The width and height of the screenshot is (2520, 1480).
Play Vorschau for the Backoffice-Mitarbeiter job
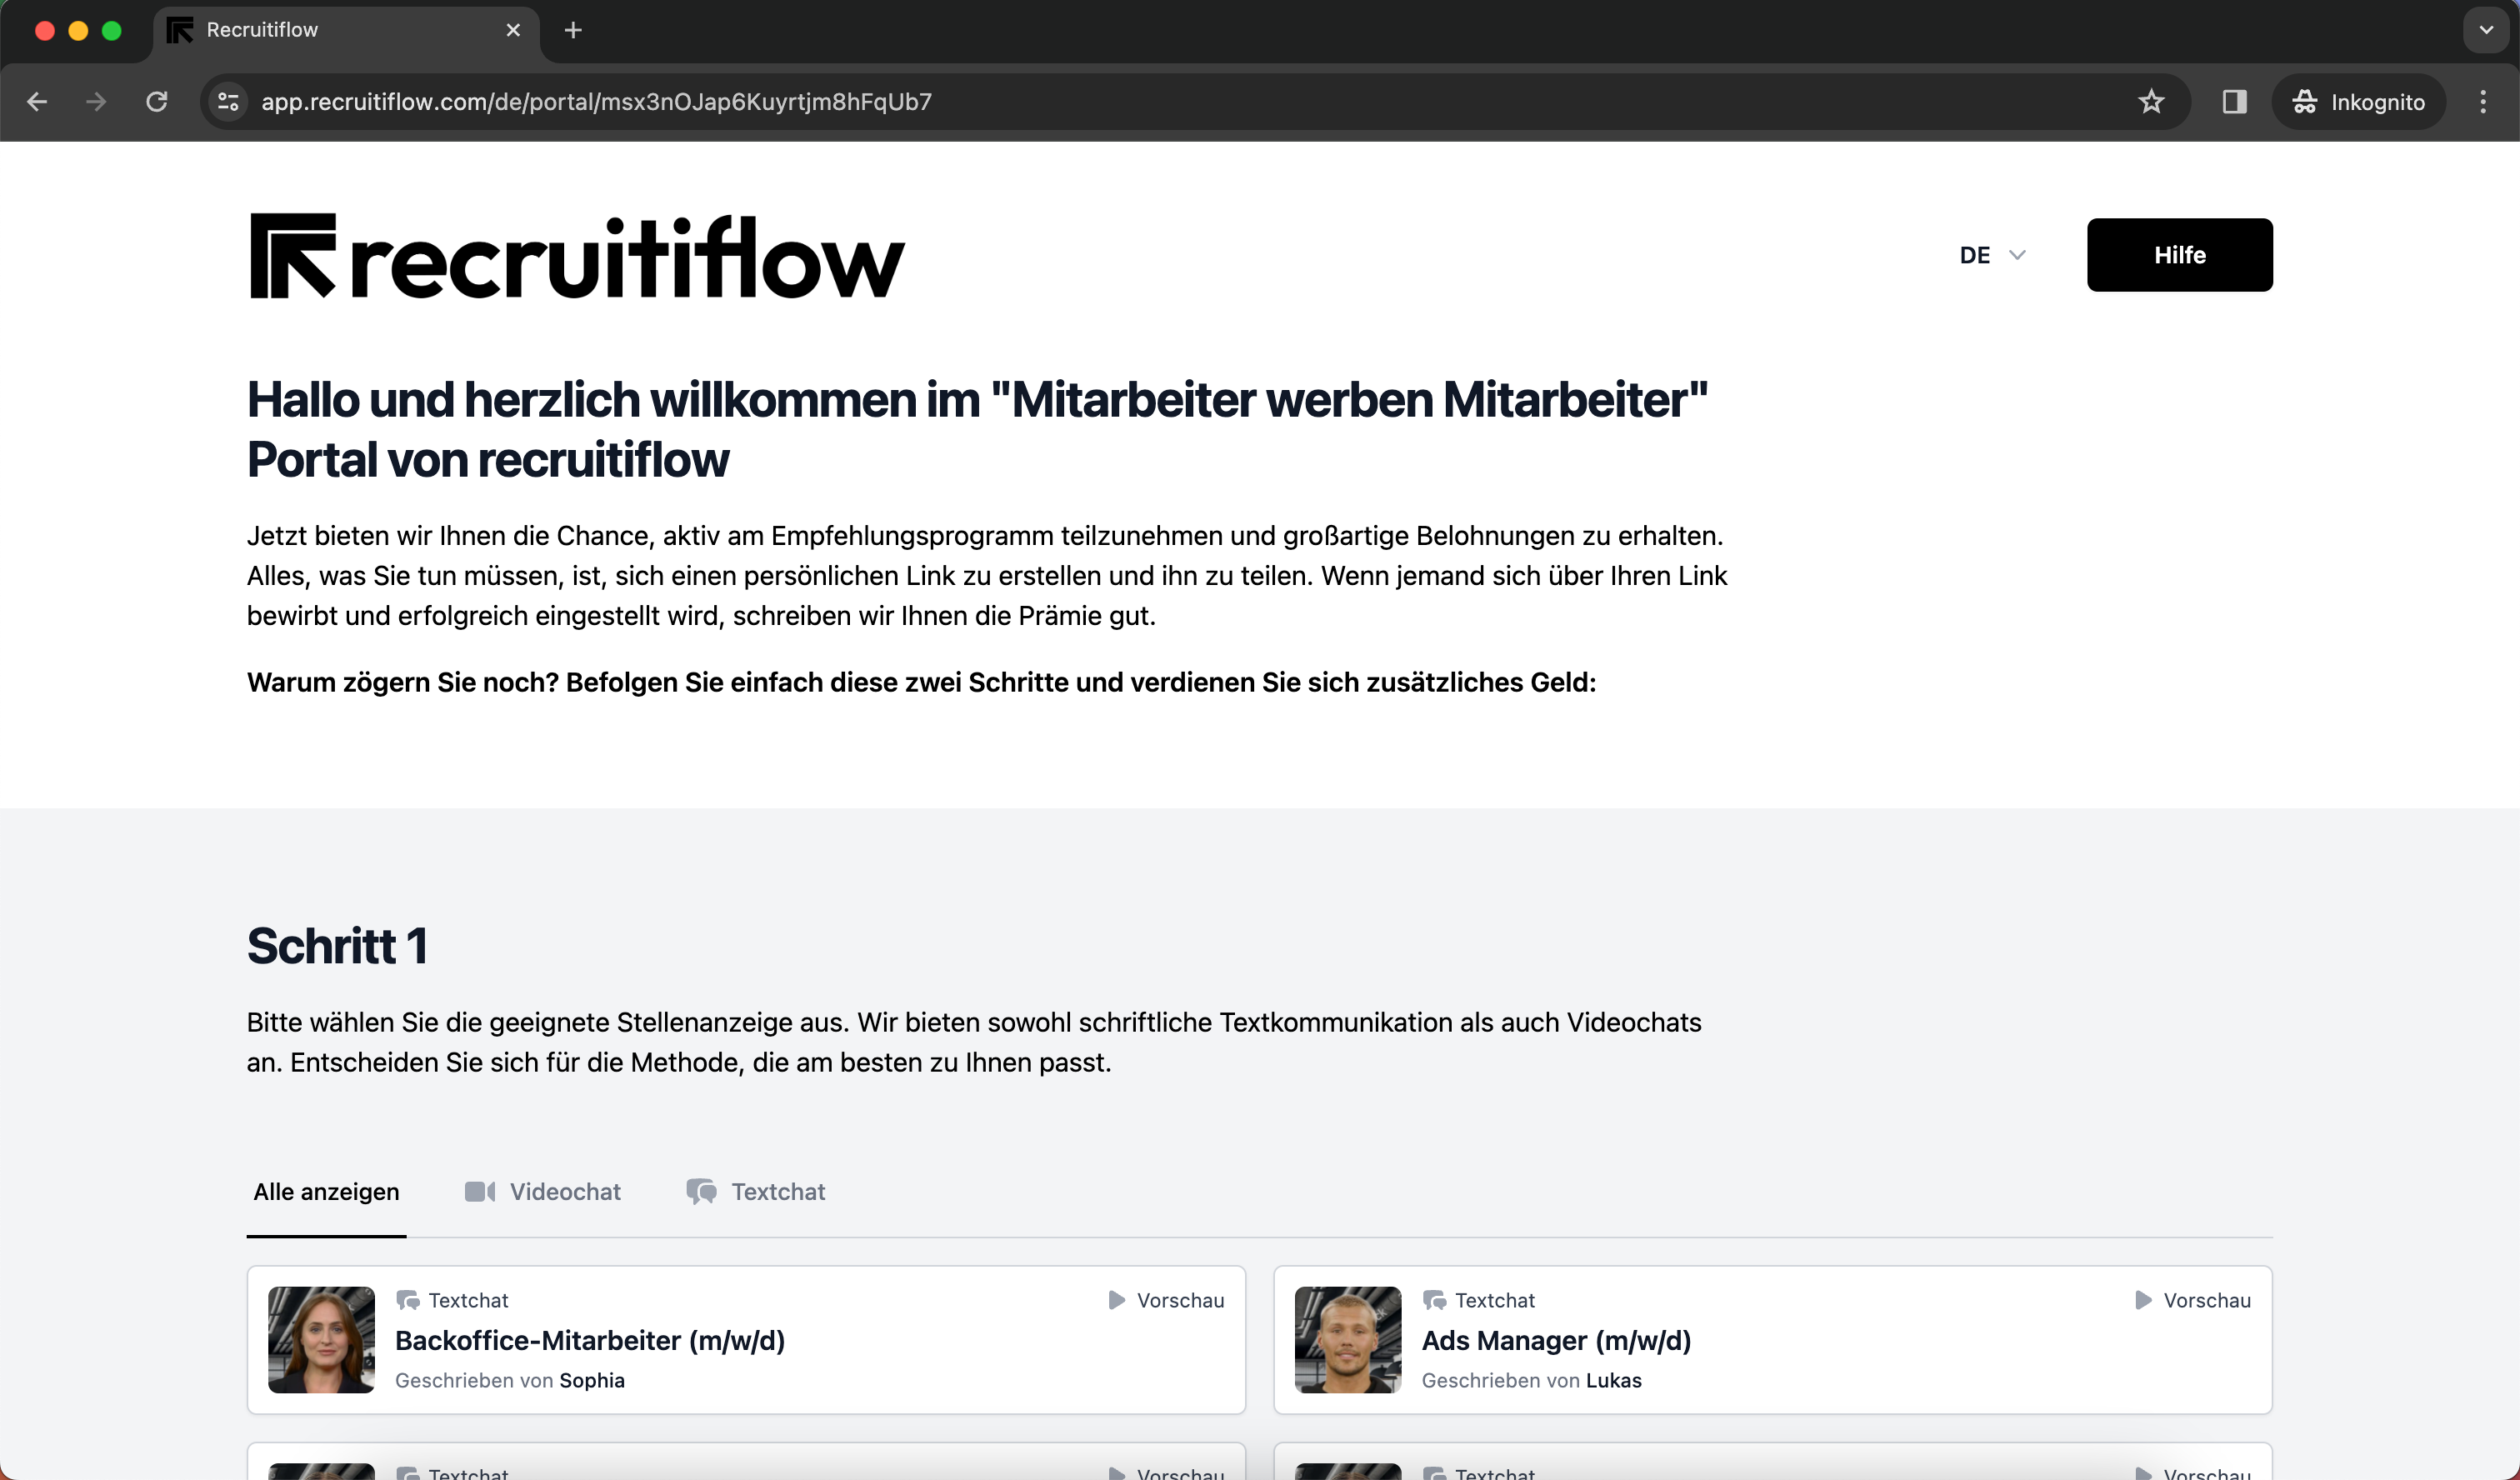[x=1166, y=1300]
